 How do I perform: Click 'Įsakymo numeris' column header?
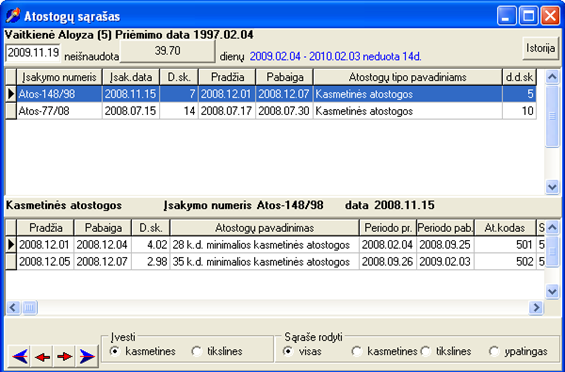59,77
